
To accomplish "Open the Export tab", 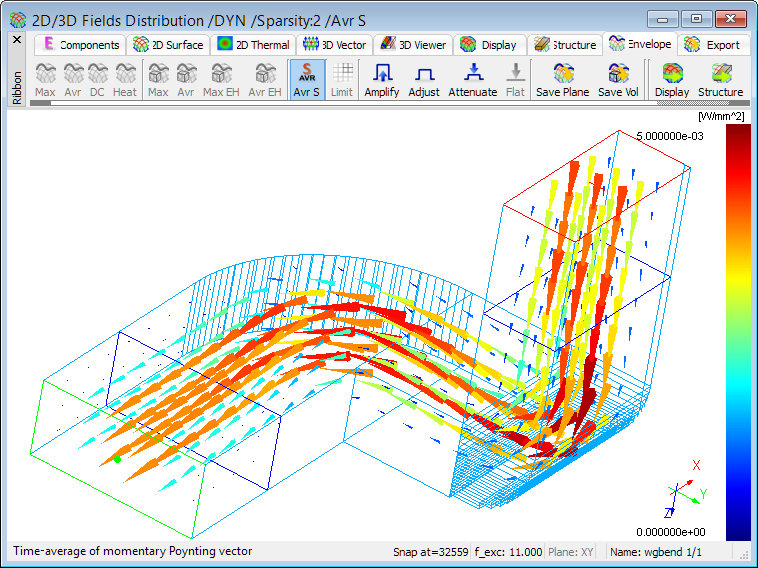I will click(x=713, y=45).
